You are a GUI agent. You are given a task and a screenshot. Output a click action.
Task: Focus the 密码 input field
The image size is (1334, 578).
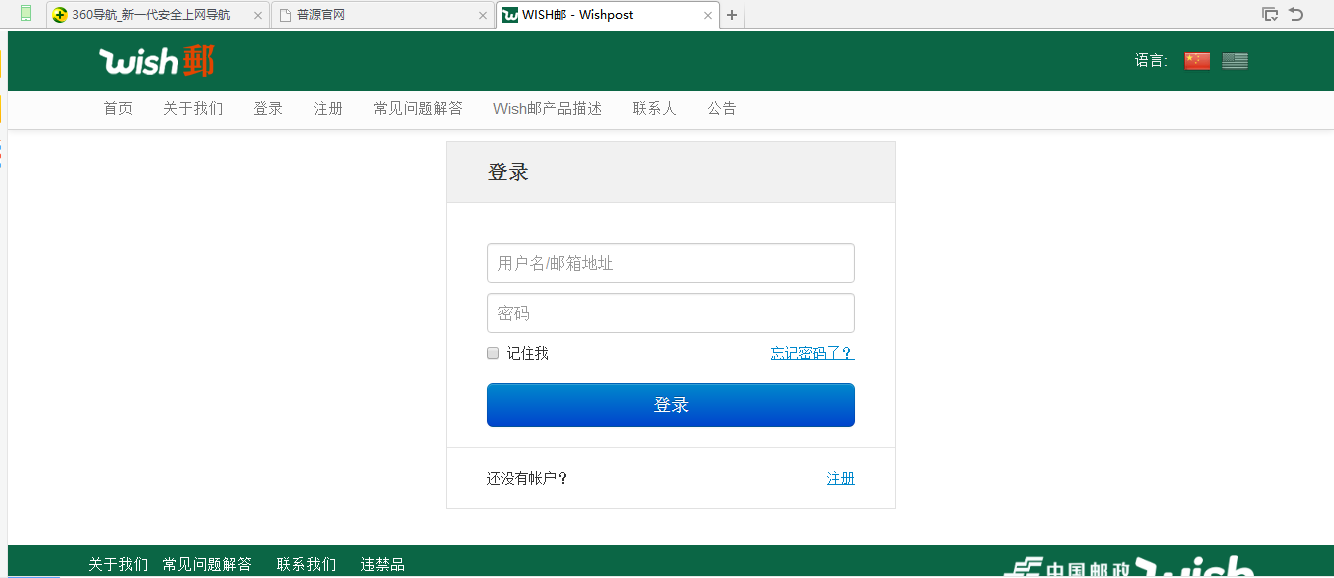670,313
